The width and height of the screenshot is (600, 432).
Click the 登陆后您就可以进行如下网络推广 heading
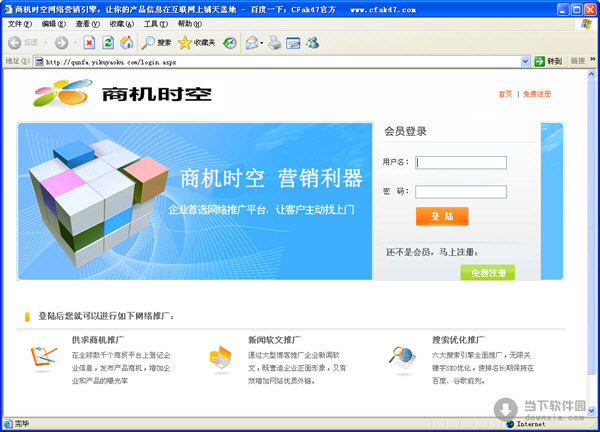[x=106, y=316]
